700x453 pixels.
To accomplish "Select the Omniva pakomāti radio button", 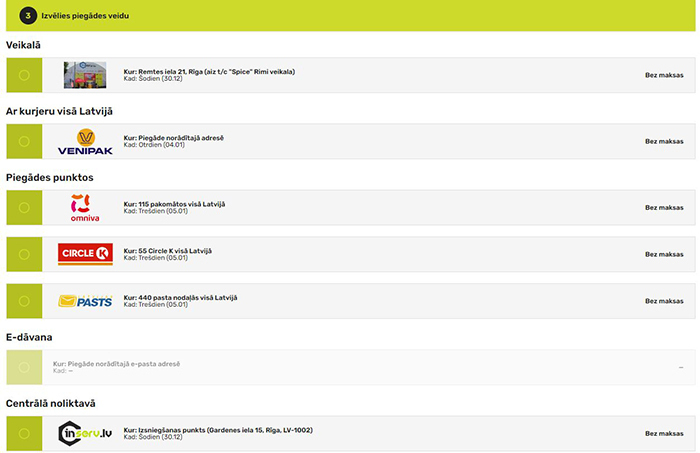I will tap(24, 207).
